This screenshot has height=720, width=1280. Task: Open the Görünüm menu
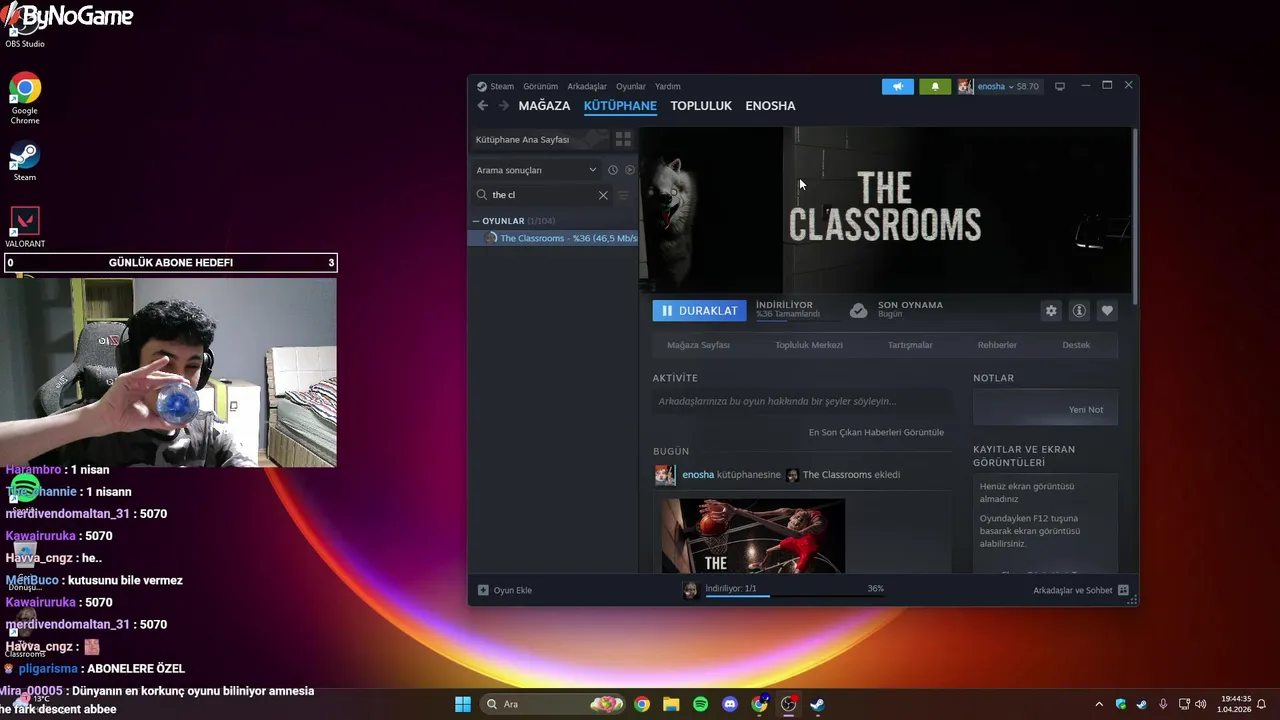(x=540, y=86)
